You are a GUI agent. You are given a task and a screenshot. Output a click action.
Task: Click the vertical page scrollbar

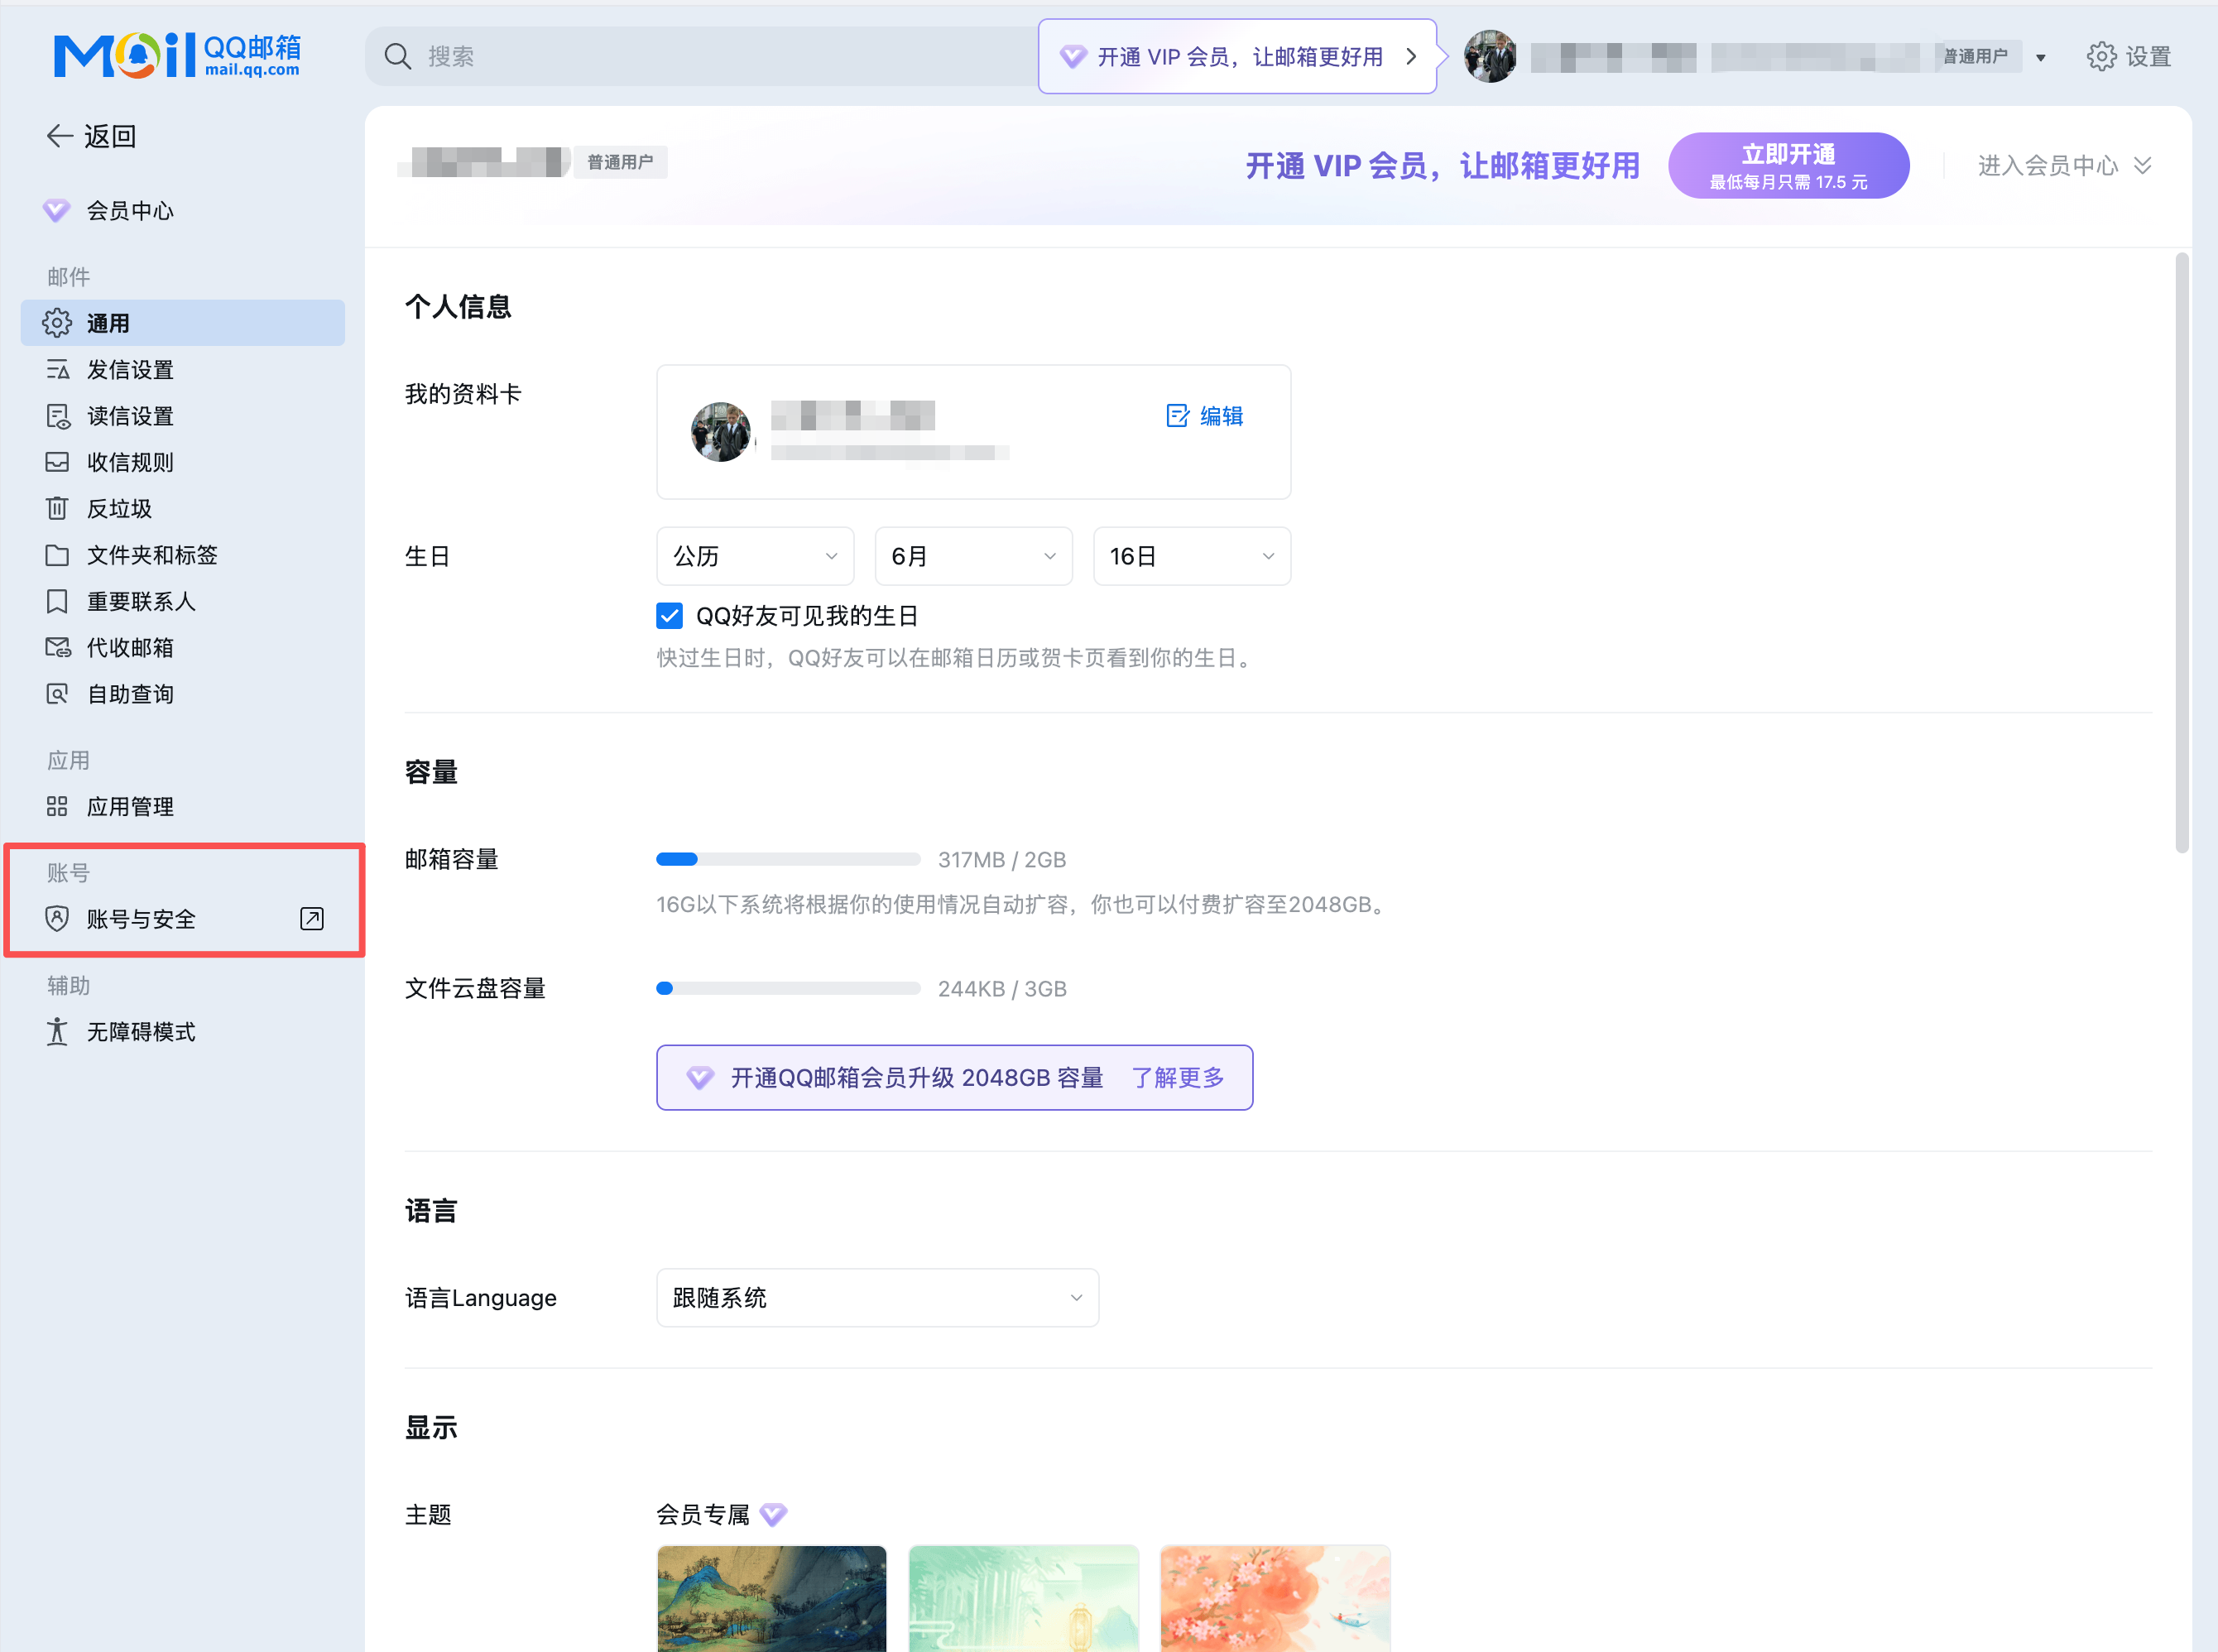pos(2182,553)
